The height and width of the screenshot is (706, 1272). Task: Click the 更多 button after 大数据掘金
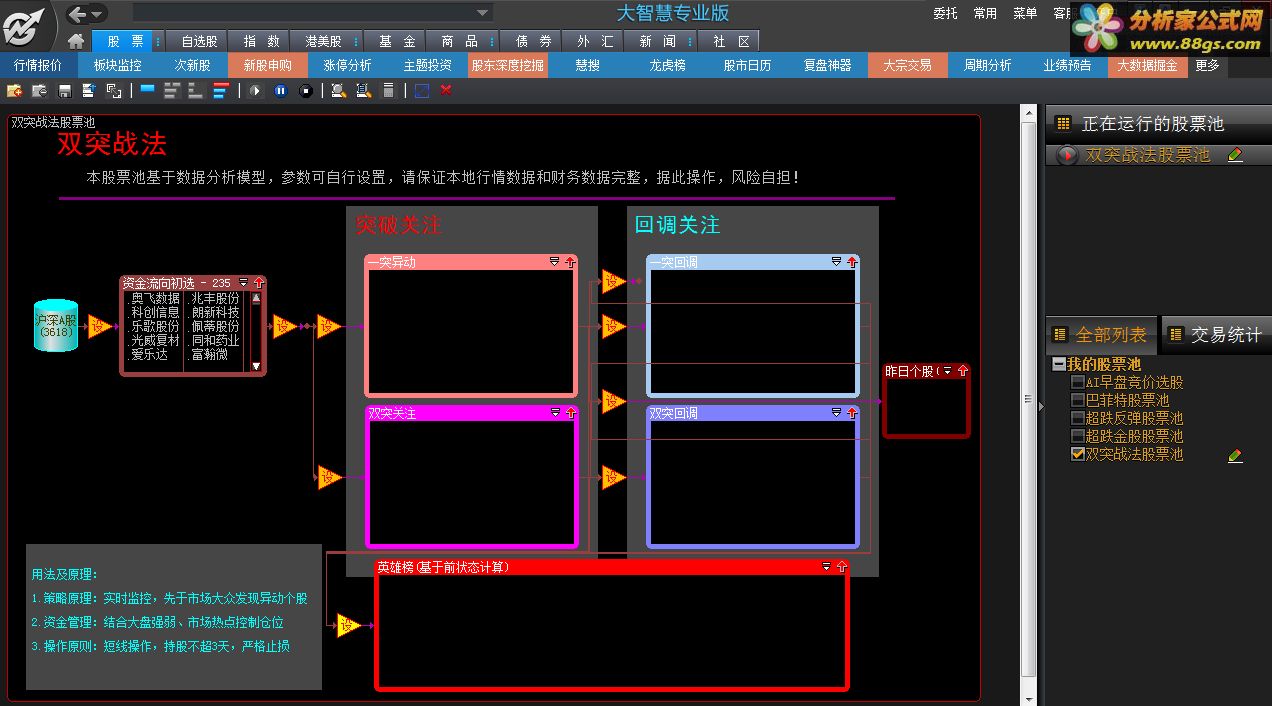(x=1207, y=65)
